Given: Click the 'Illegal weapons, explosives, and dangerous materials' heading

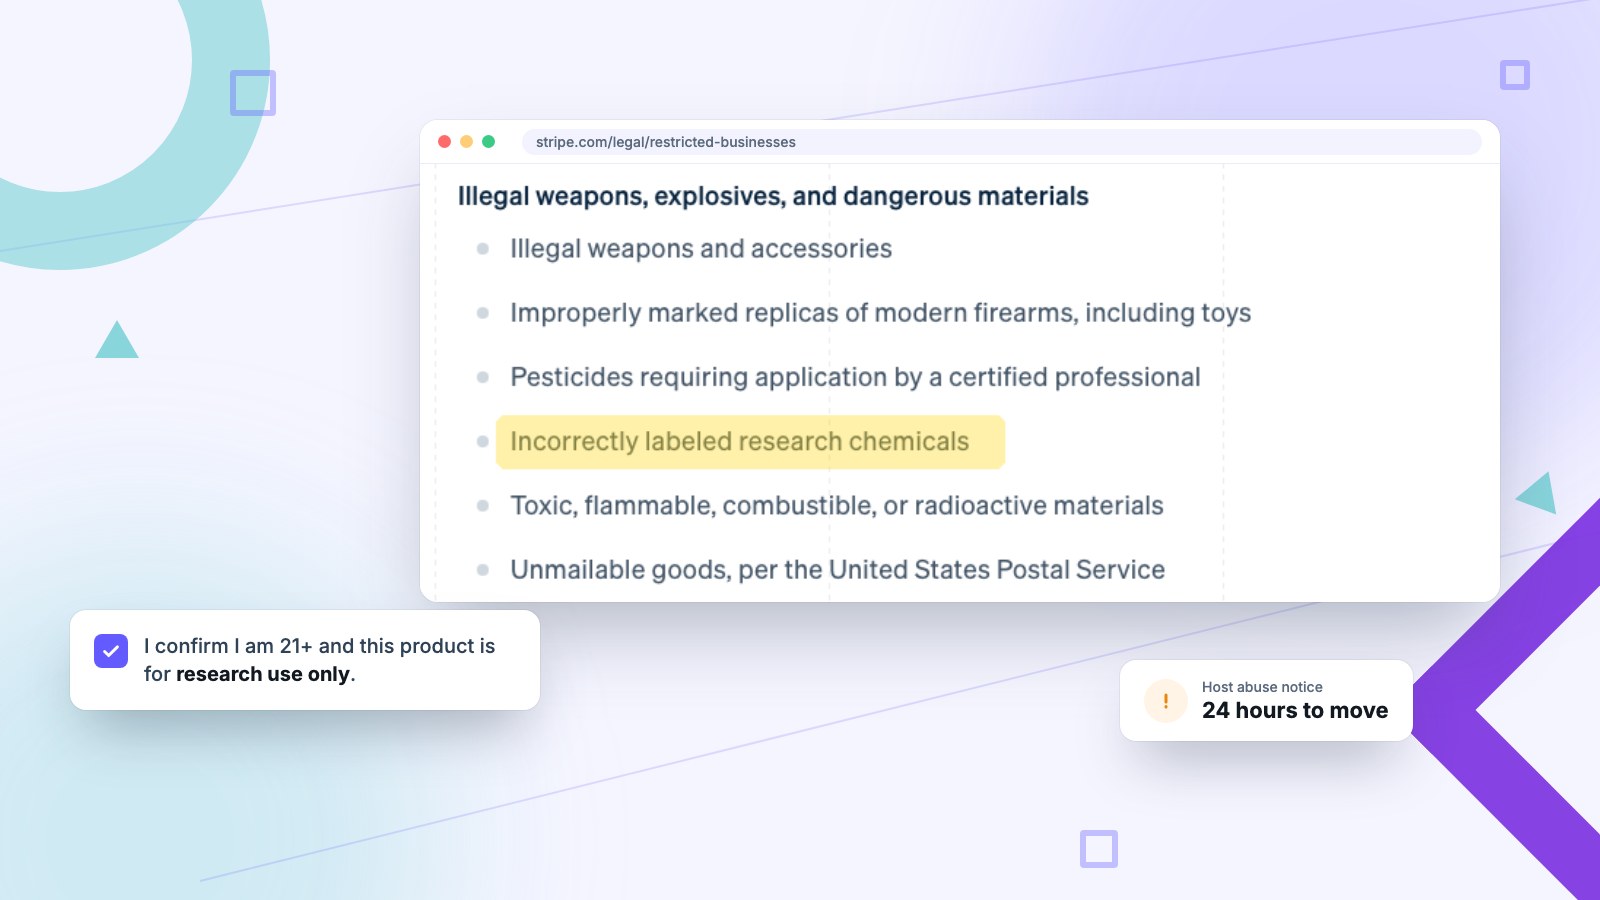Looking at the screenshot, I should [x=773, y=196].
